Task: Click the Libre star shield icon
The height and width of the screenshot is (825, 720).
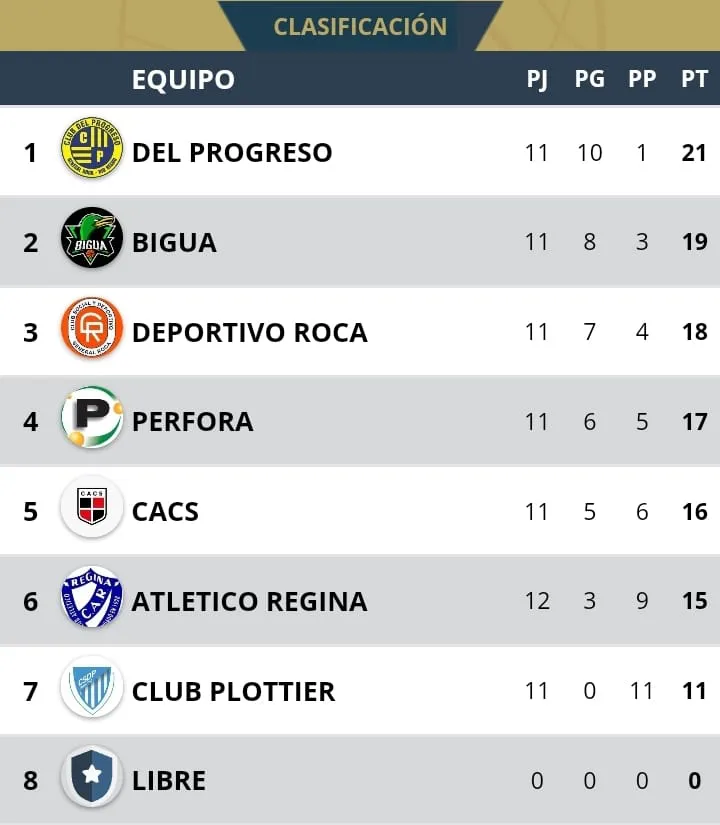Action: (x=91, y=779)
